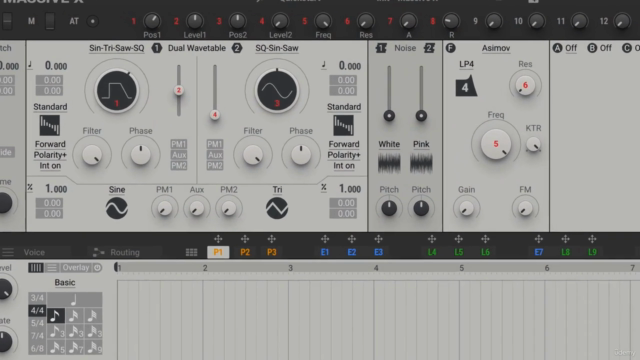The width and height of the screenshot is (640, 360).
Task: Click the bar grid view icon
Action: point(36,268)
